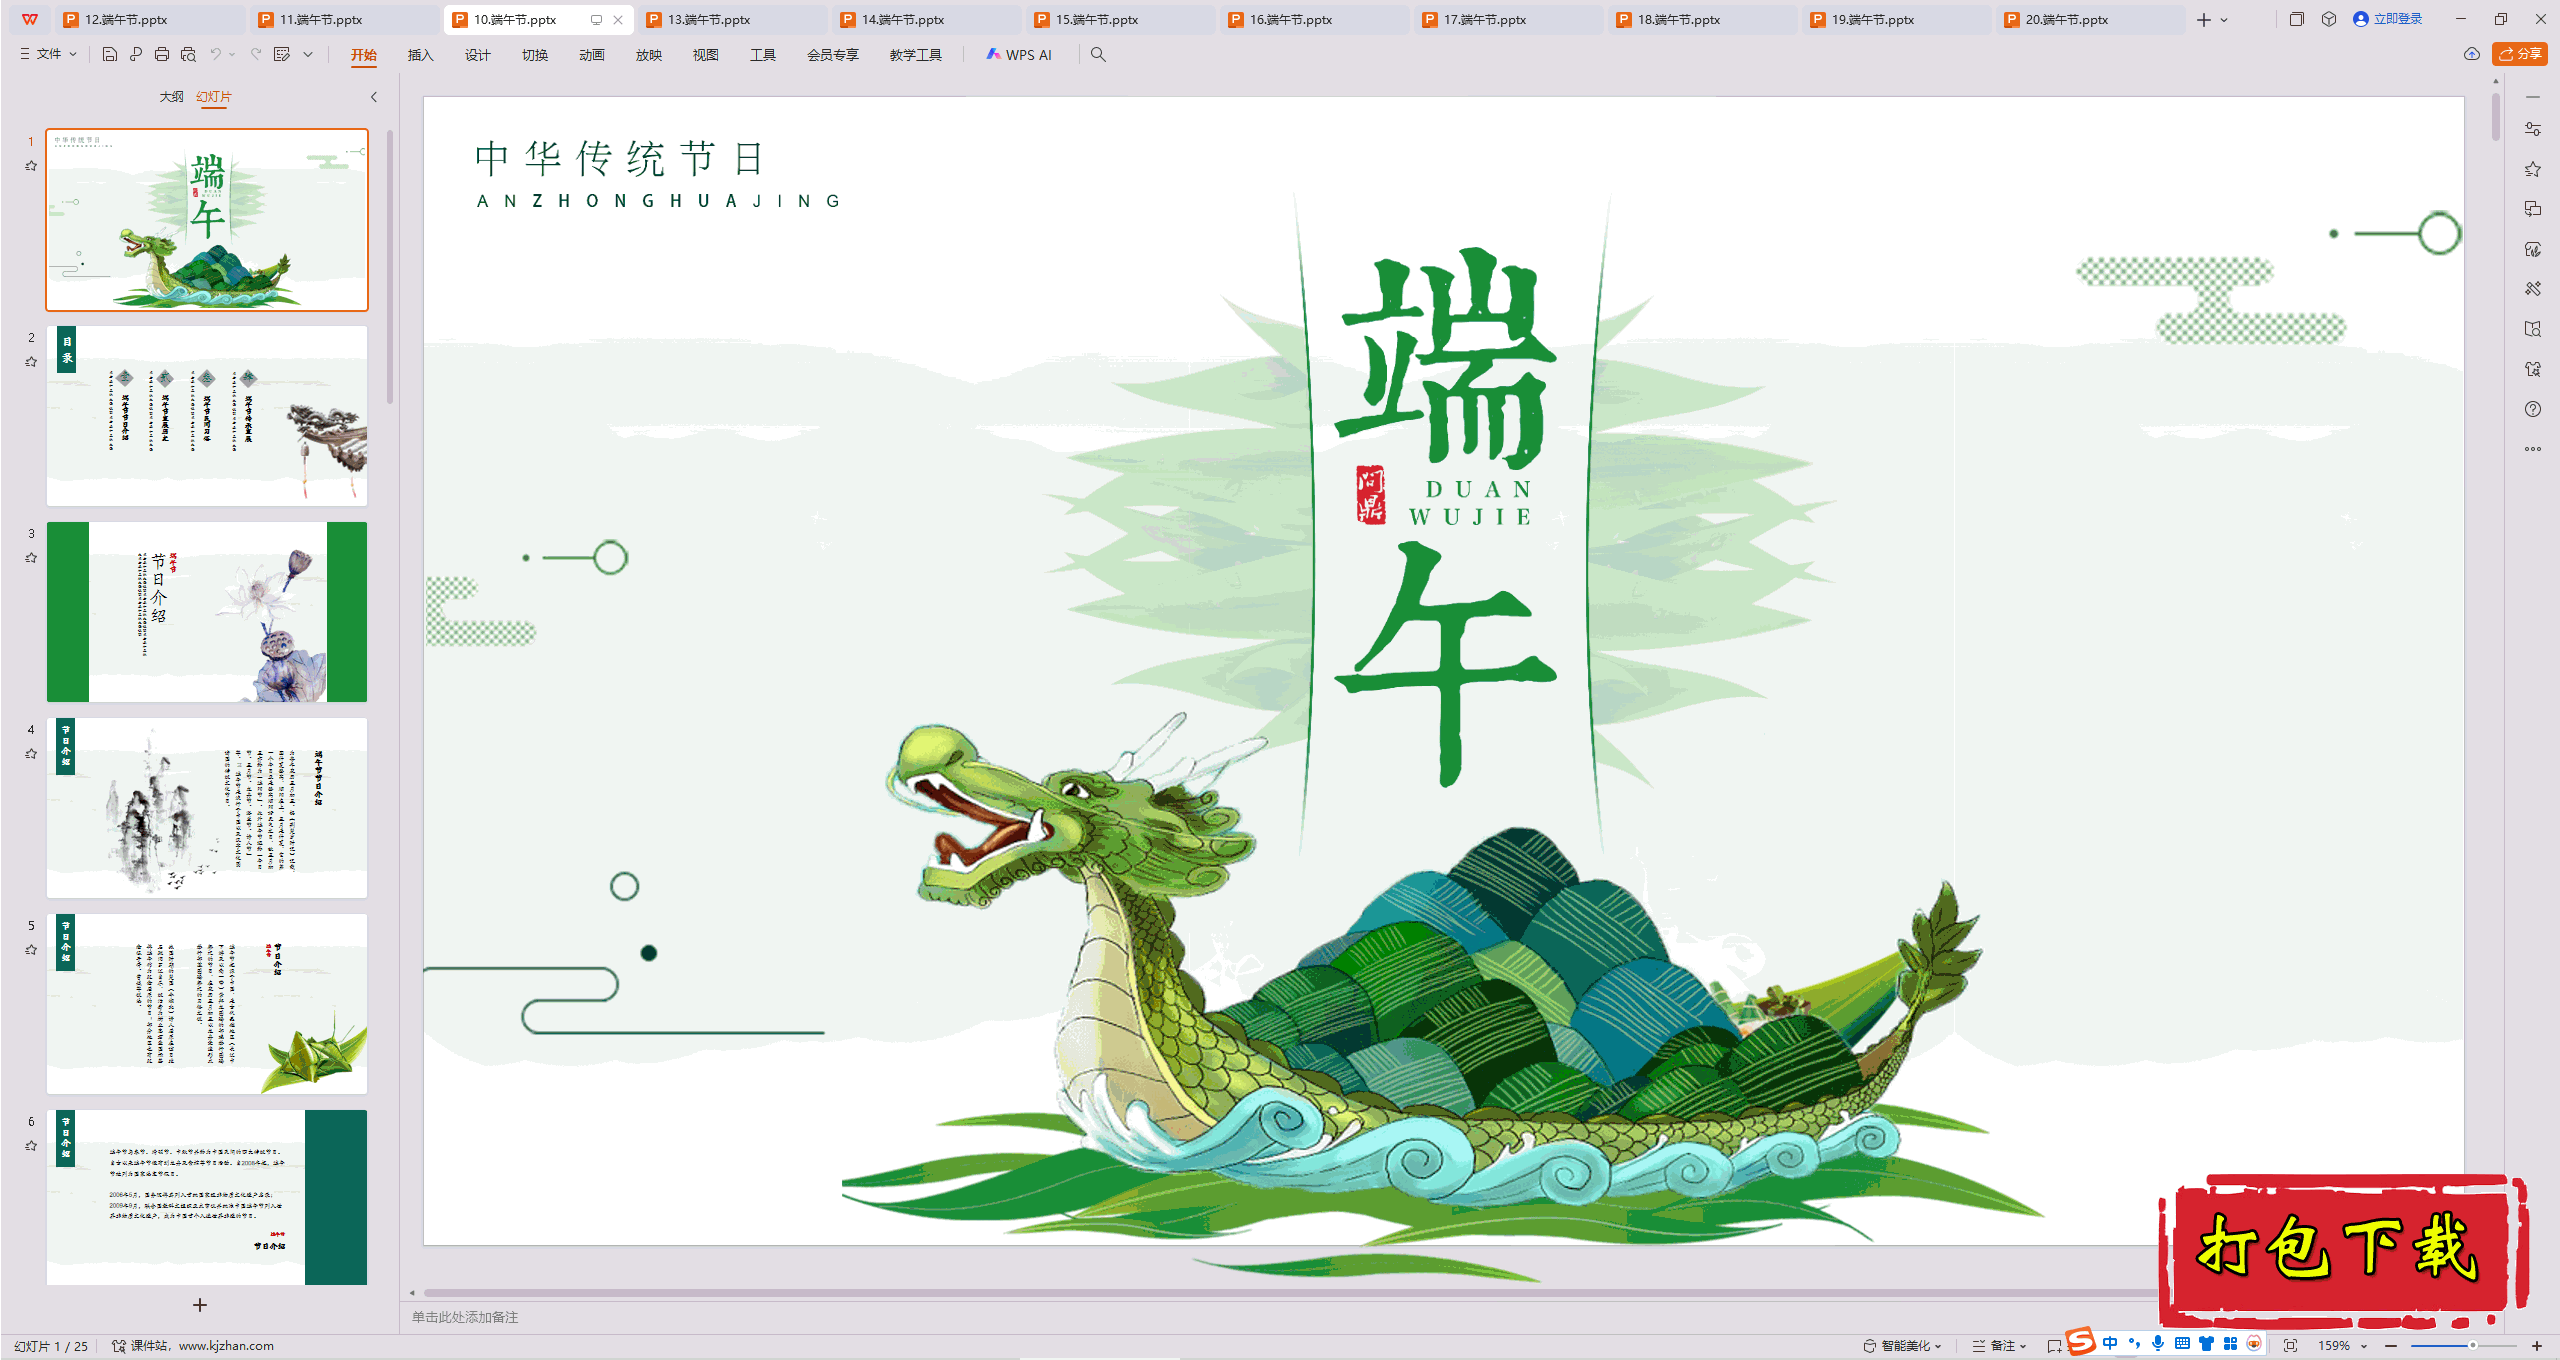Open the help question-mark icon in sidebar
This screenshot has width=2560, height=1360.
pos(2532,409)
